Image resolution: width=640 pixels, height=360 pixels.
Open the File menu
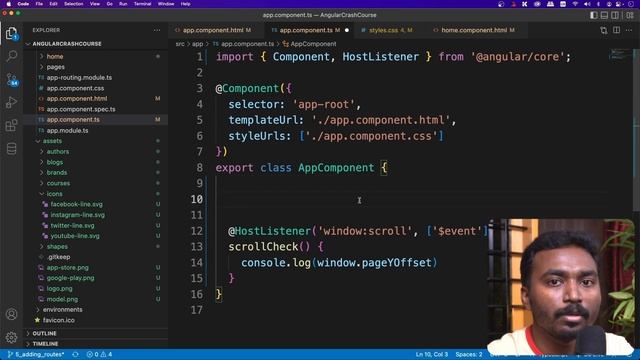39,4
